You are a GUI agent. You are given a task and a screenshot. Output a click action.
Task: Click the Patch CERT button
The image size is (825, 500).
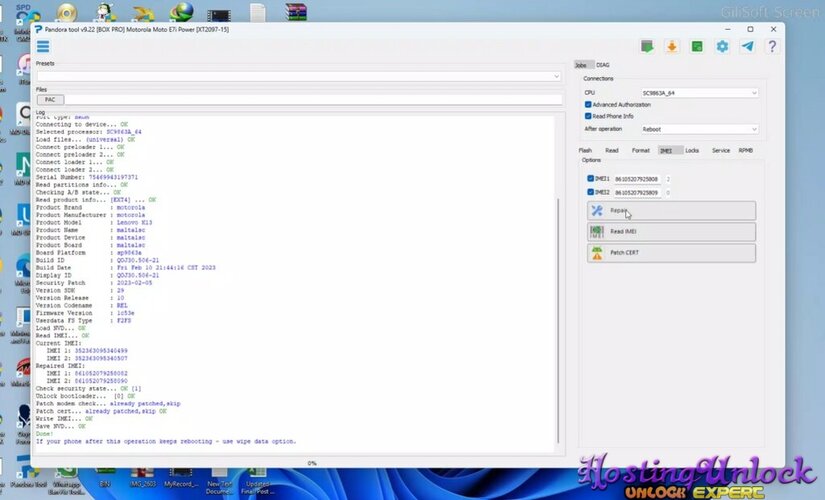[x=671, y=253]
